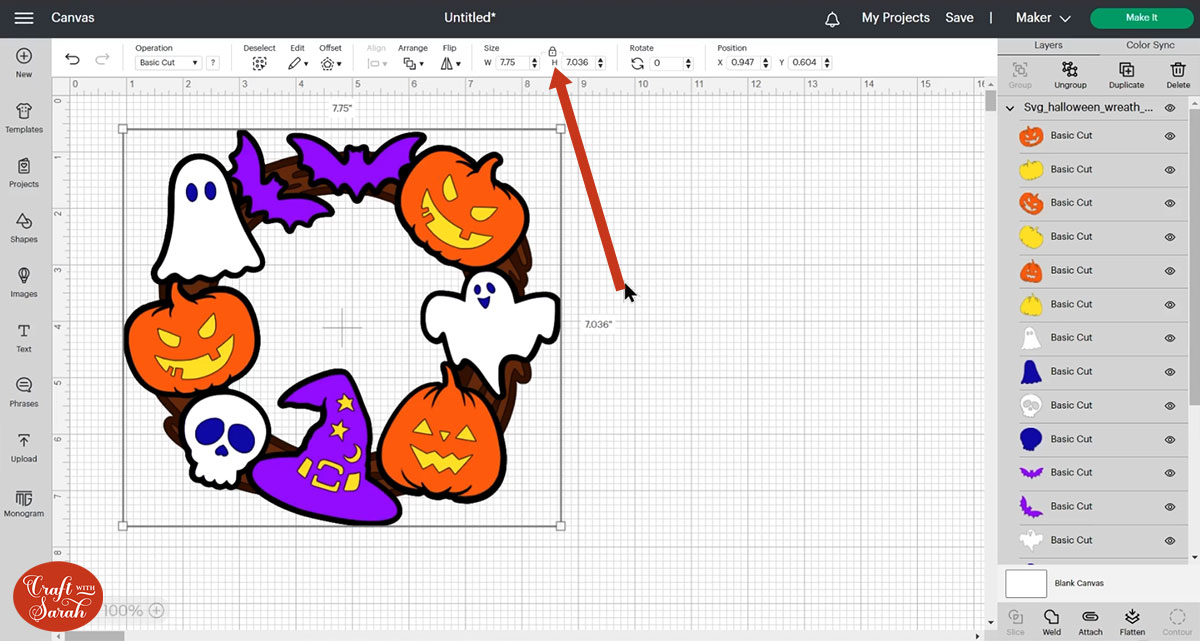Open My Projects
Image resolution: width=1200 pixels, height=641 pixels.
click(896, 18)
